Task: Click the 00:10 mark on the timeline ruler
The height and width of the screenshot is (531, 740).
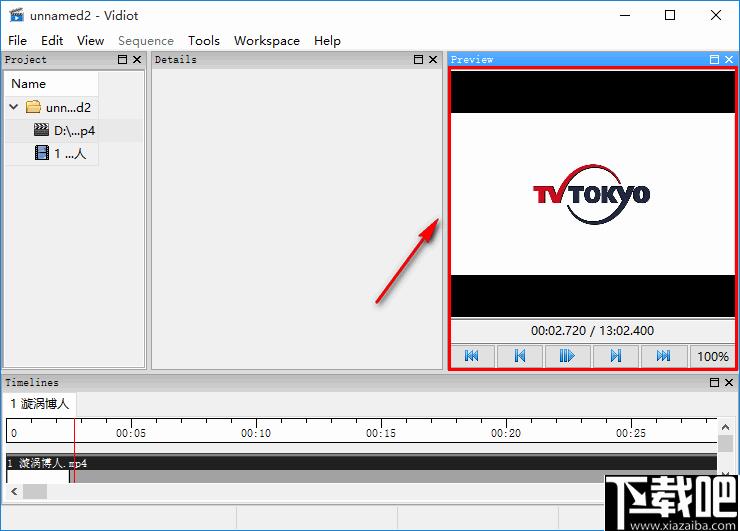Action: point(256,433)
